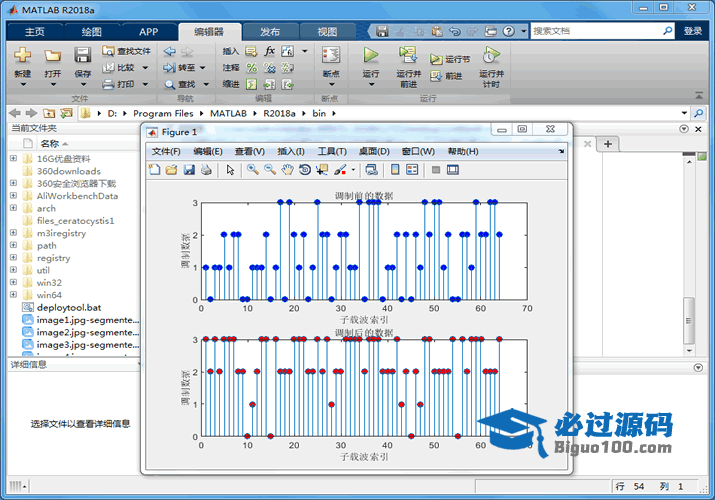Click the green Run (运行) icon
Image resolution: width=715 pixels, height=500 pixels.
(x=371, y=55)
